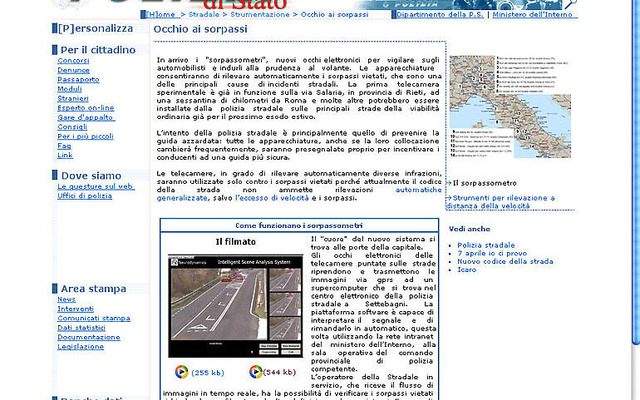Open the Italy map thumbnail of sorpassometri

tap(510, 107)
